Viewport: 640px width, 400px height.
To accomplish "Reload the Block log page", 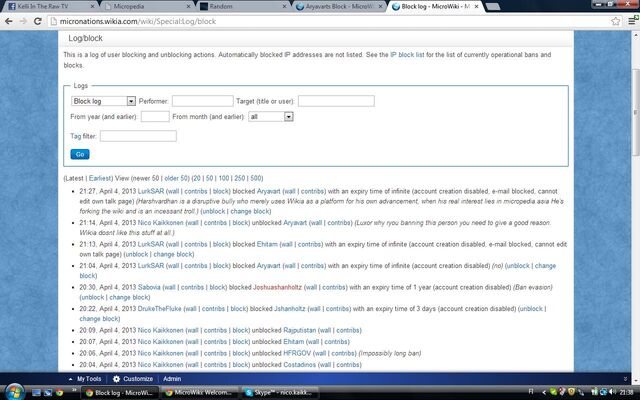I will pyautogui.click(x=38, y=21).
